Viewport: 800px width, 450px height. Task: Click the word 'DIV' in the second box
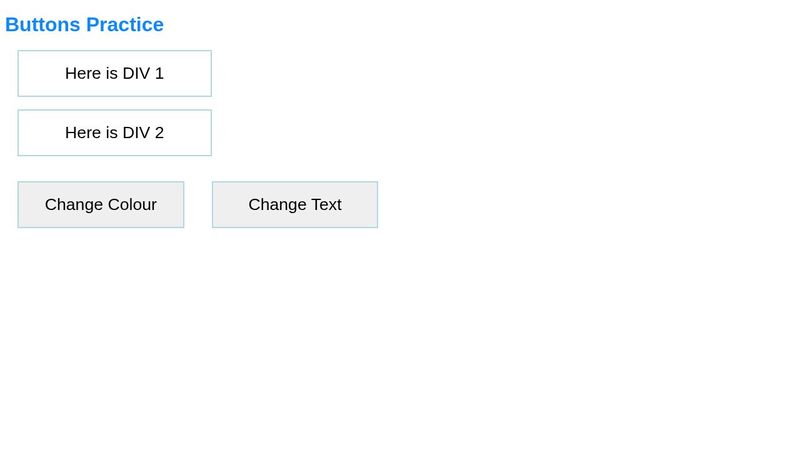136,133
